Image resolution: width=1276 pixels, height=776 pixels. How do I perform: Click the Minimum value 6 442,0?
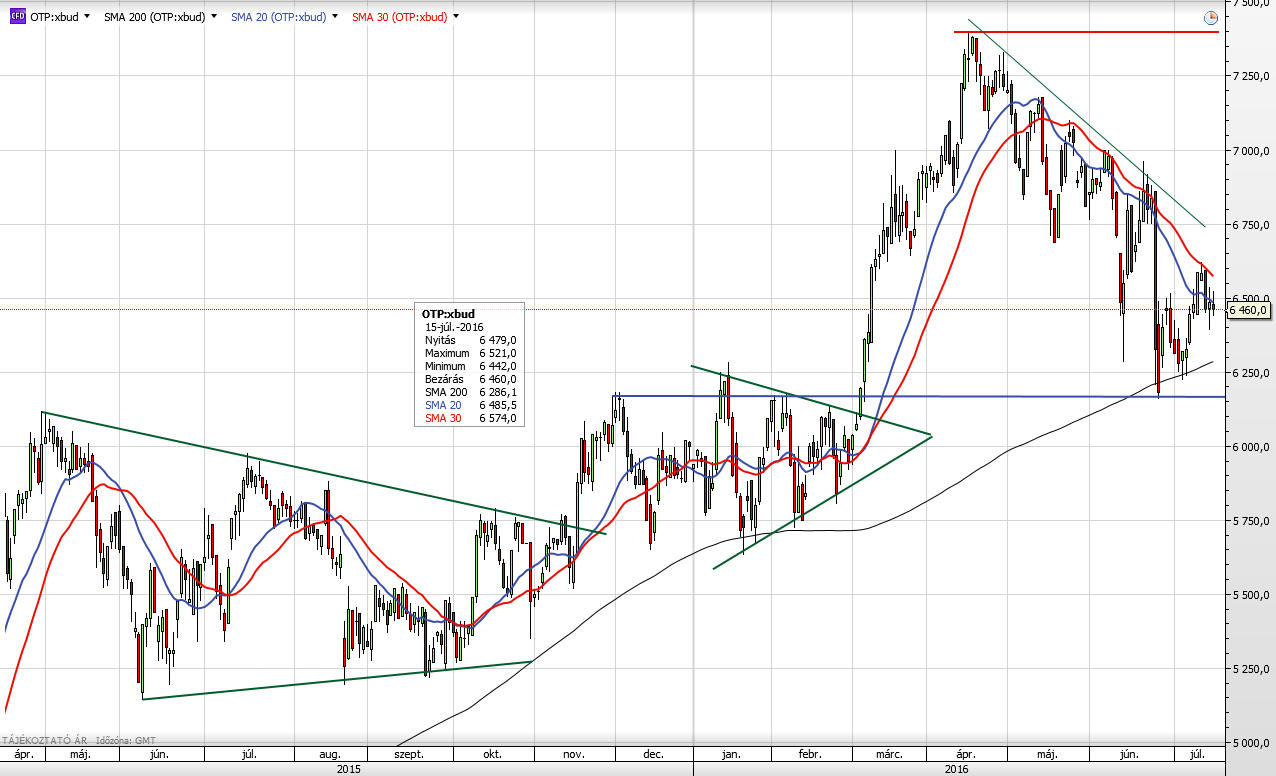tap(497, 366)
